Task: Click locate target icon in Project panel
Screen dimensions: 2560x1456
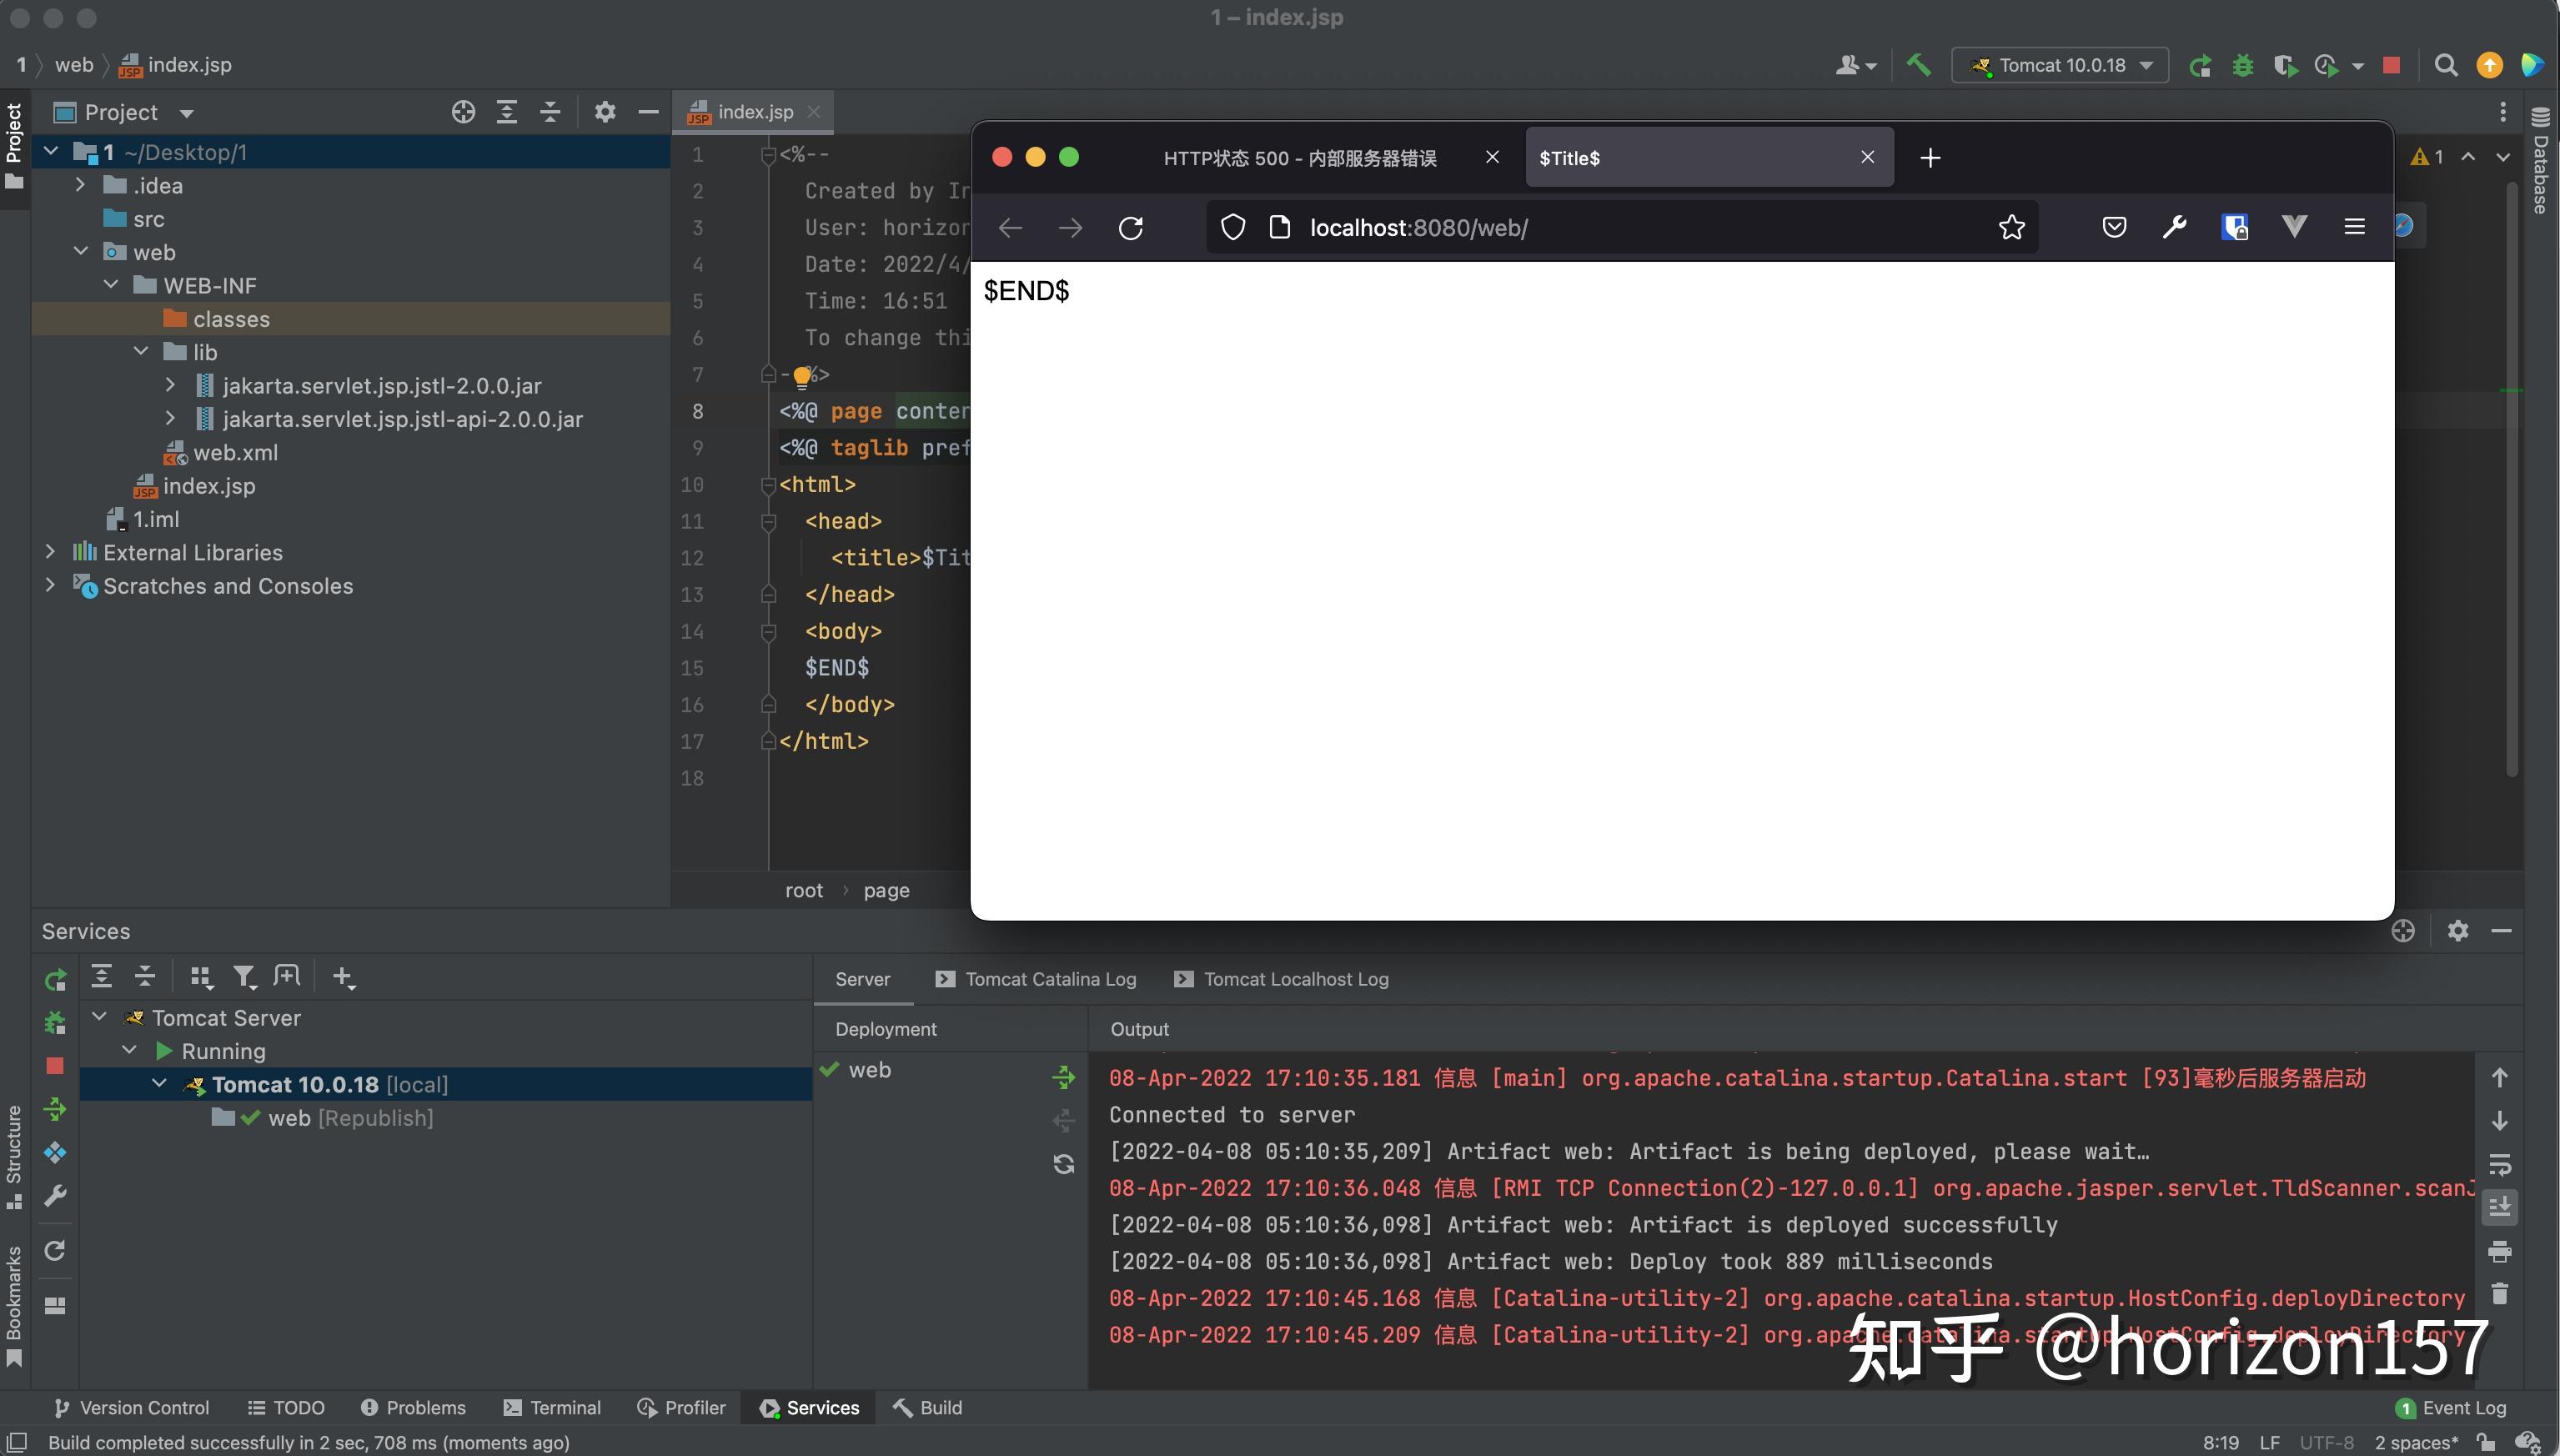Action: pos(463,112)
